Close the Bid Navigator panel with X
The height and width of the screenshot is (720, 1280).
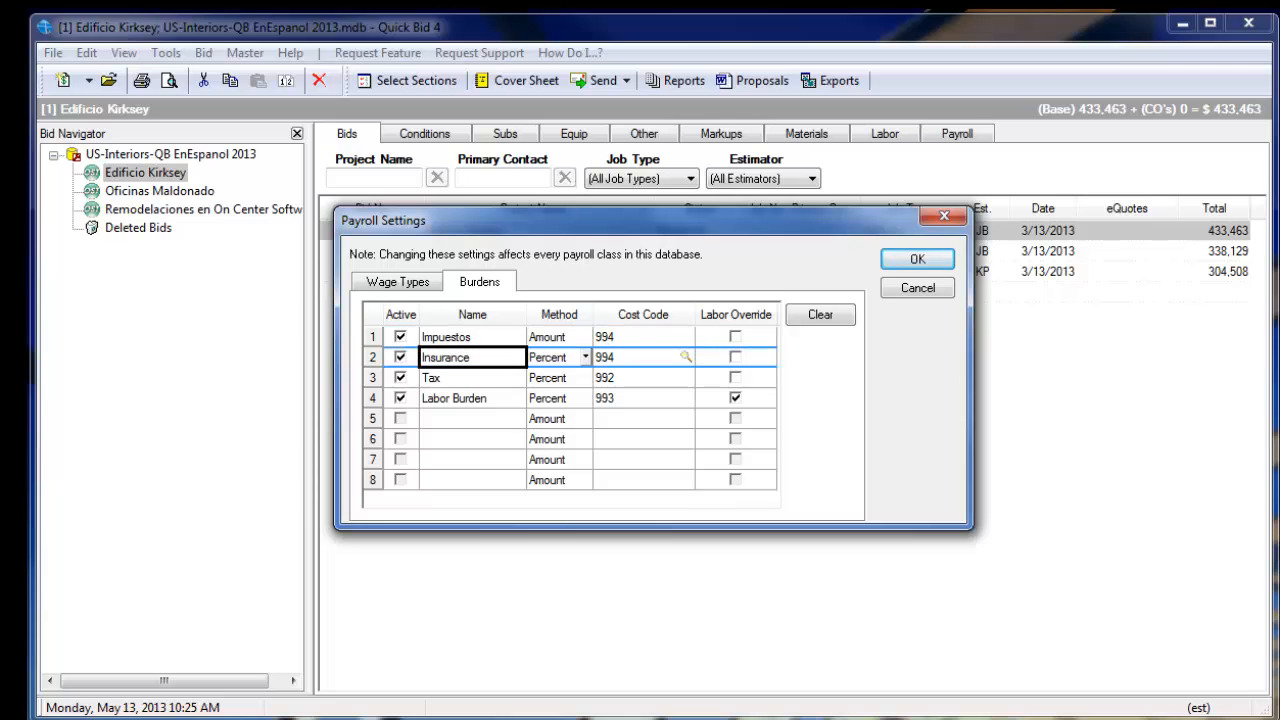(x=296, y=133)
